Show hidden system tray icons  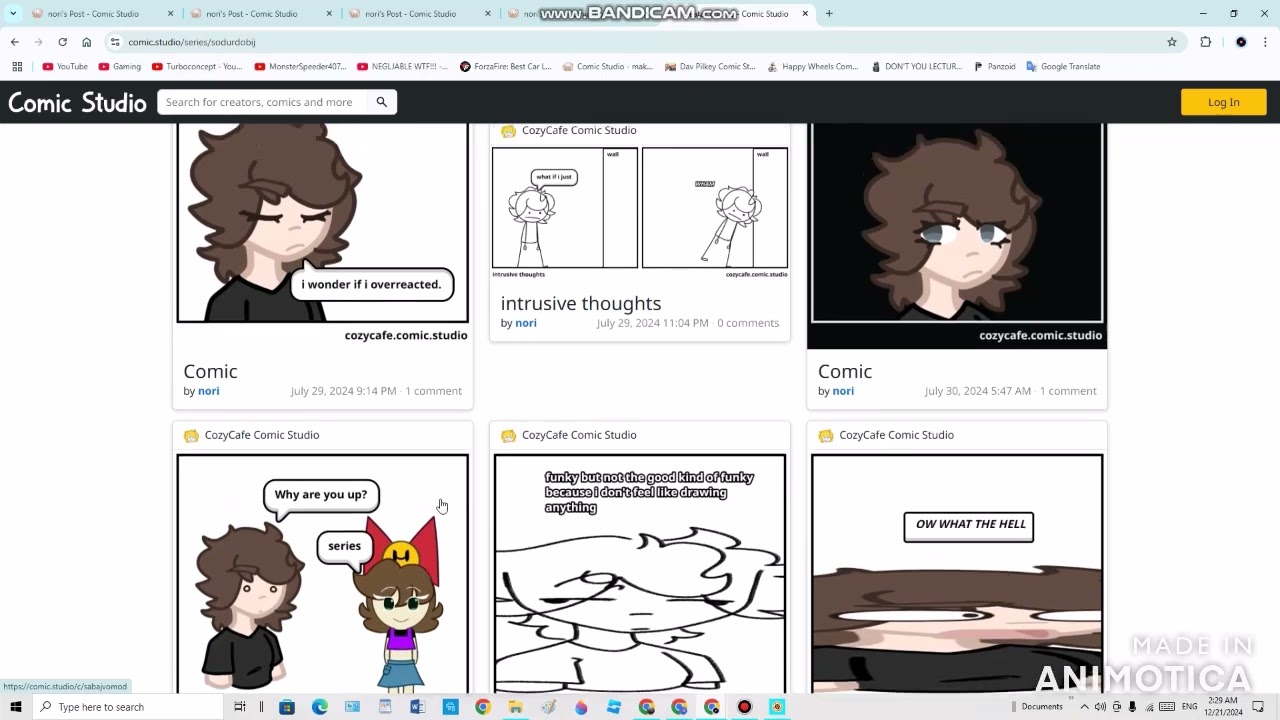1085,707
